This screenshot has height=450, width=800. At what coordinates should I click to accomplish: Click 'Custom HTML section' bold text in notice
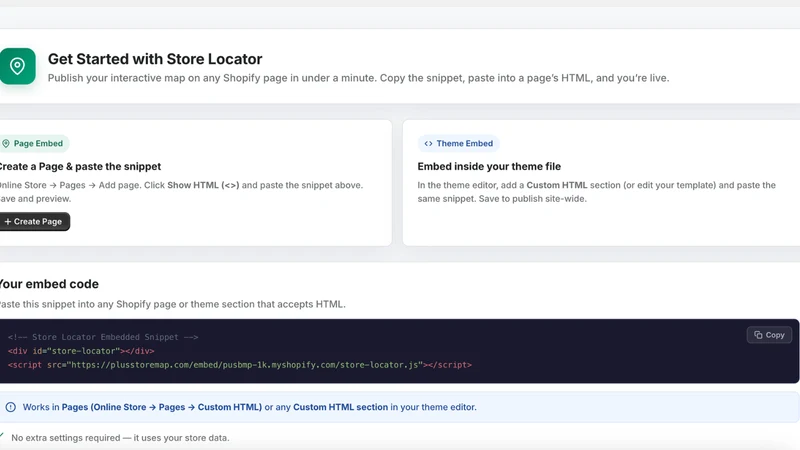click(340, 407)
